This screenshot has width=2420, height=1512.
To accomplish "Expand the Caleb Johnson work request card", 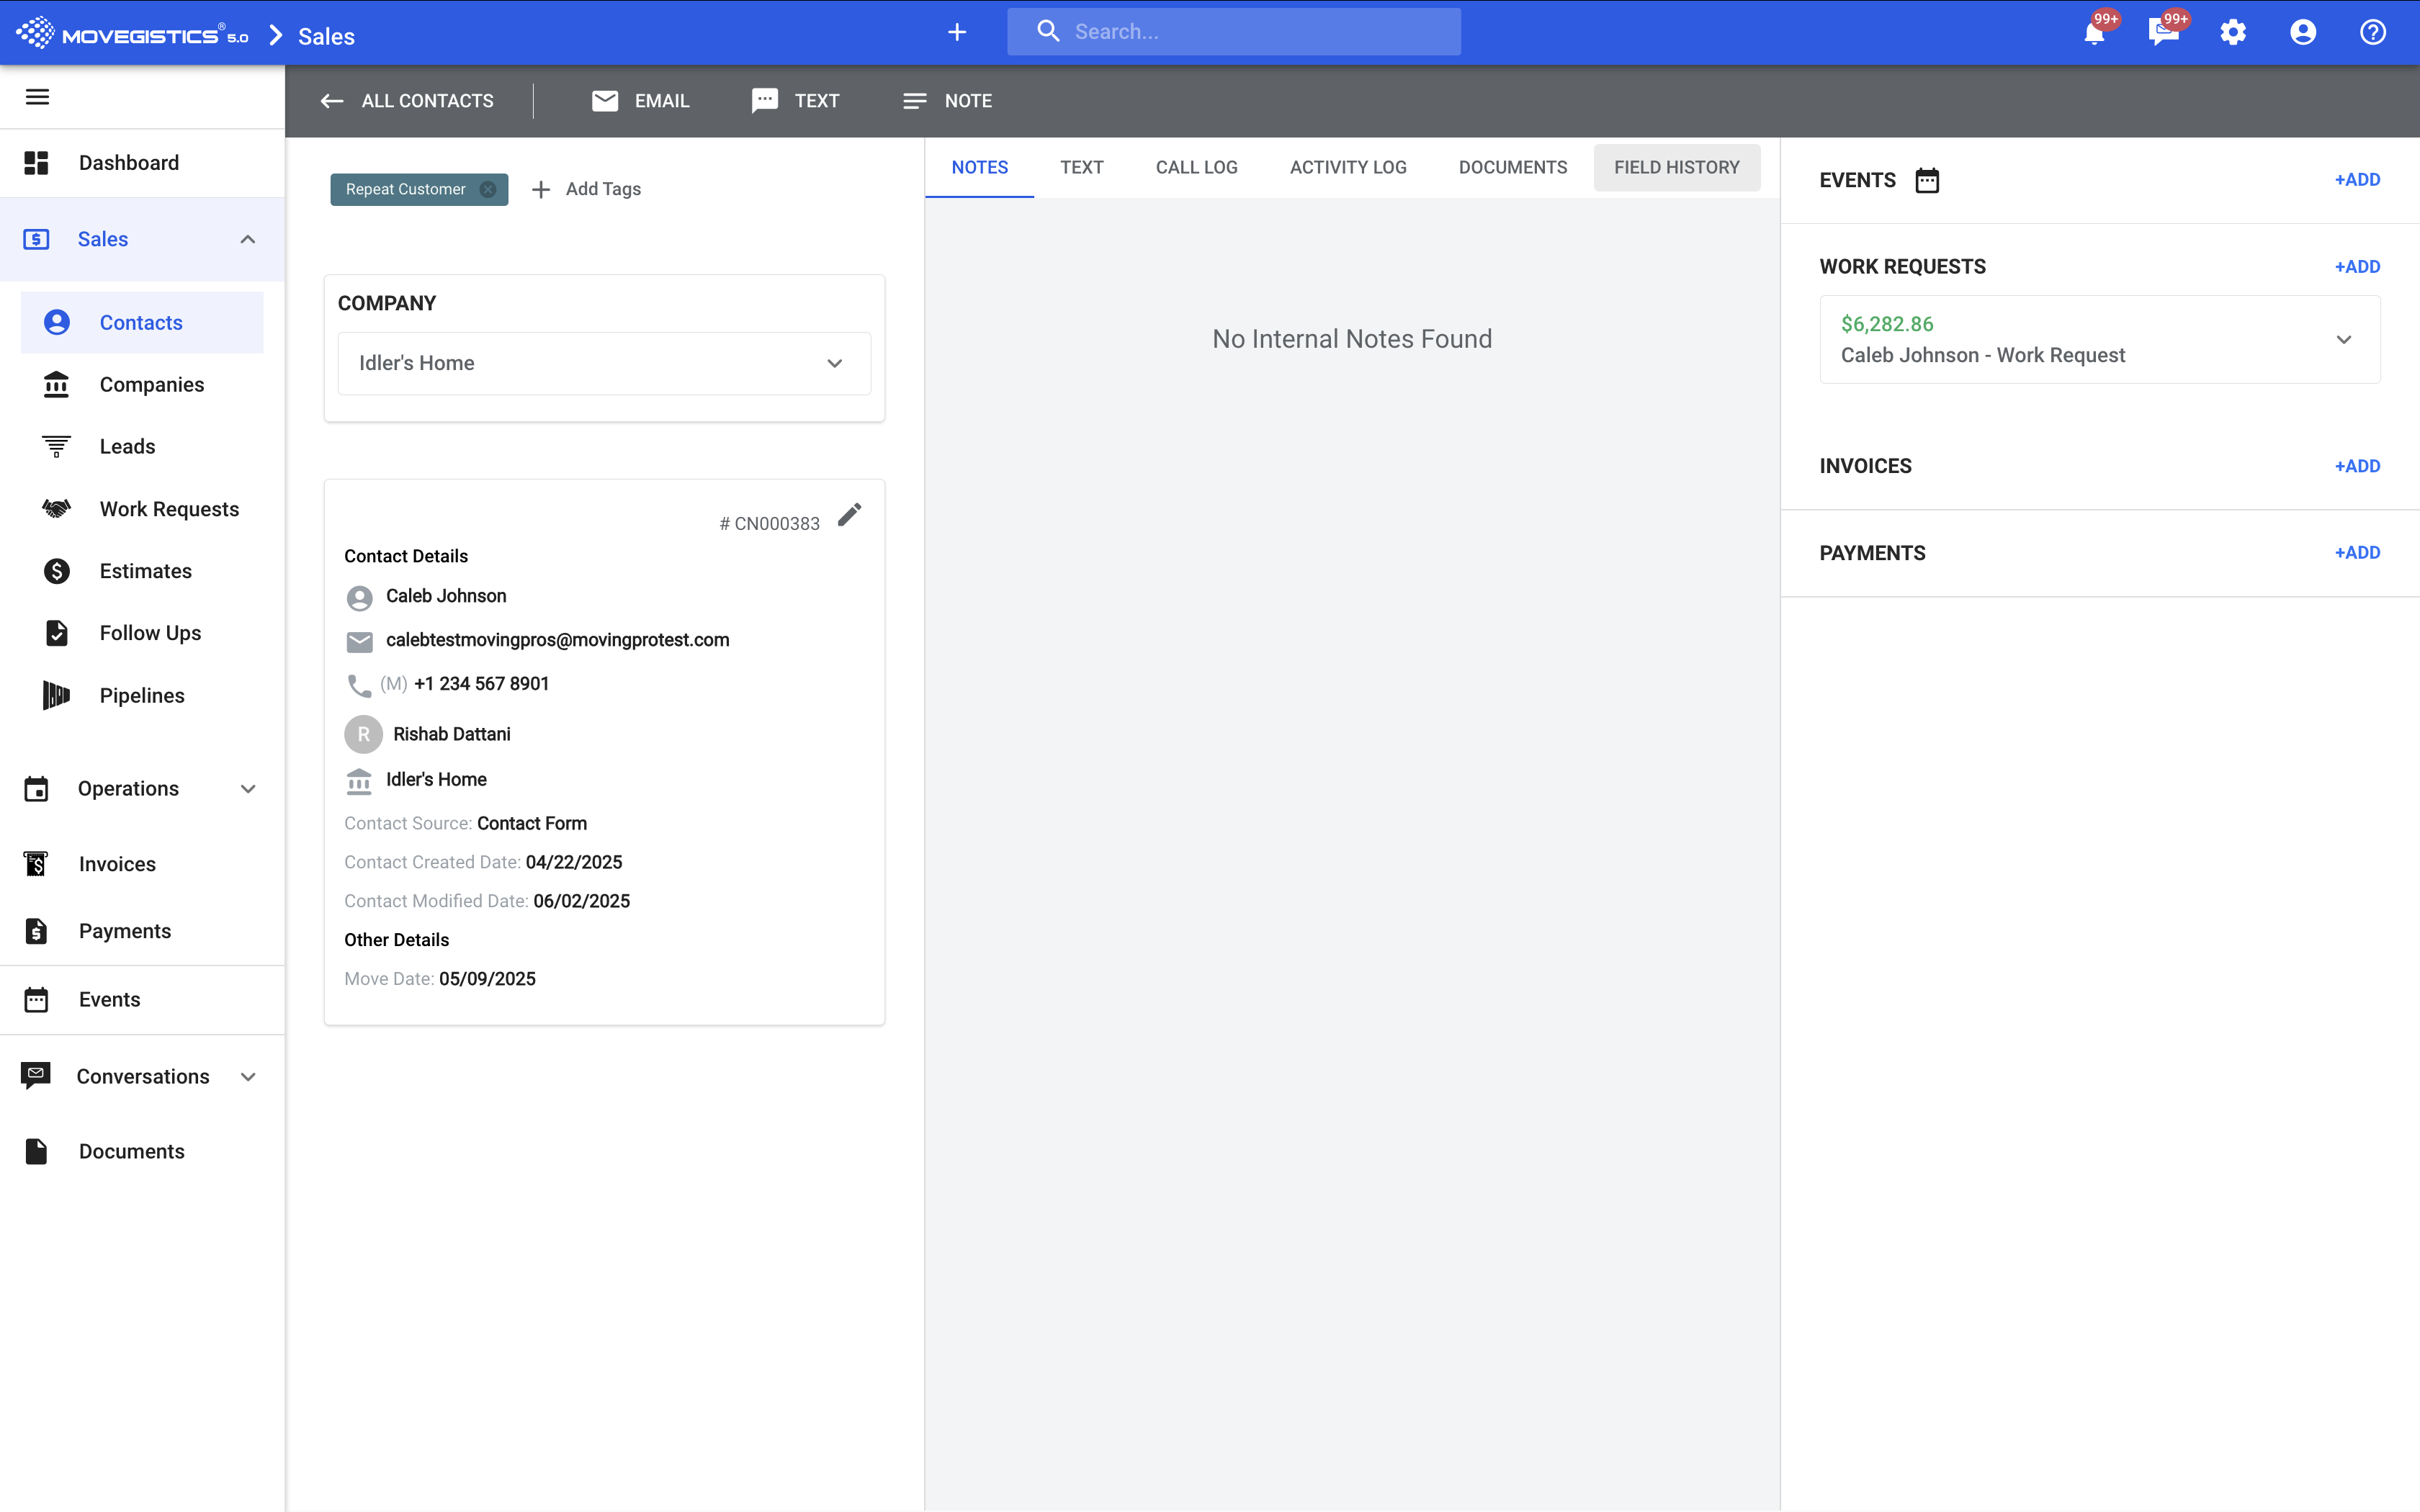I will 2343,340.
